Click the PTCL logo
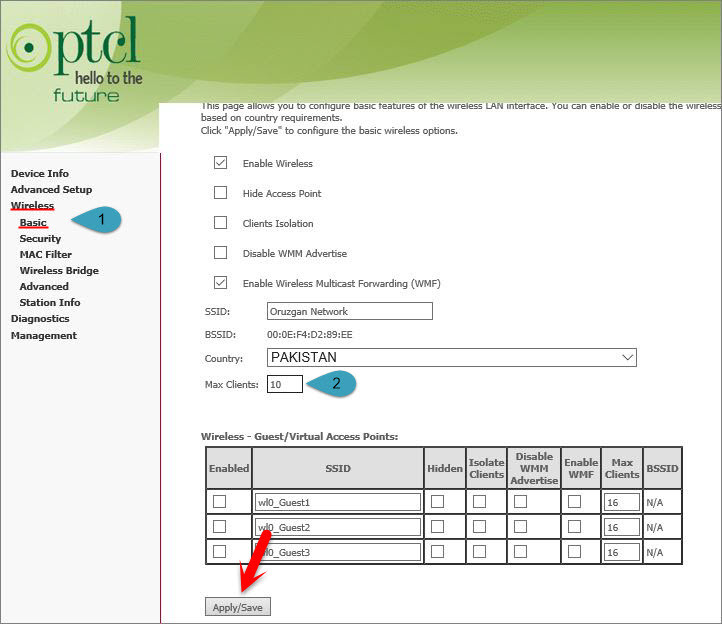The width and height of the screenshot is (722, 624). [75, 59]
